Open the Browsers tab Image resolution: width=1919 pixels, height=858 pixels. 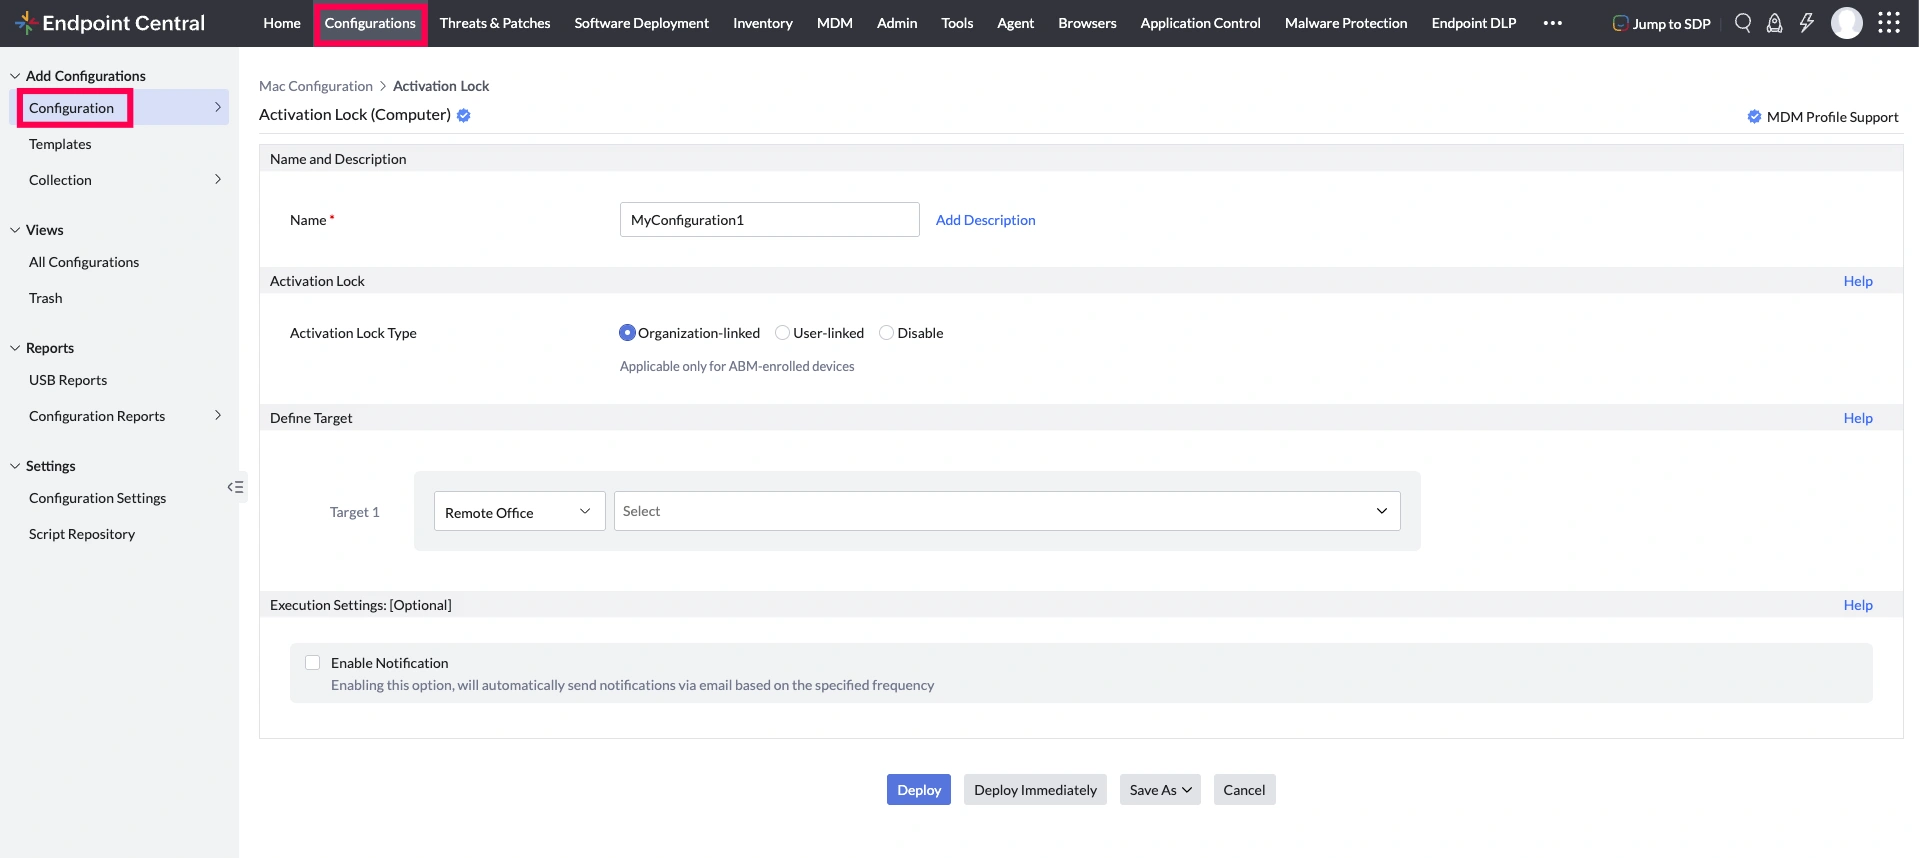coord(1087,23)
